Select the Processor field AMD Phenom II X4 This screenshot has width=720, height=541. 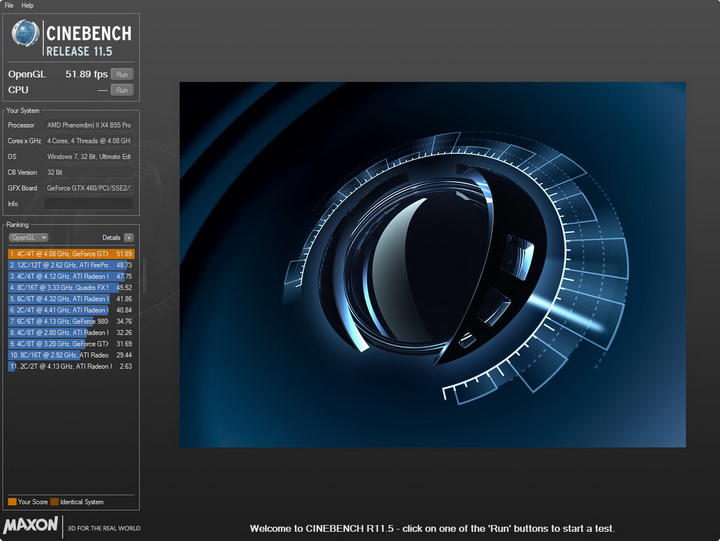tap(89, 125)
